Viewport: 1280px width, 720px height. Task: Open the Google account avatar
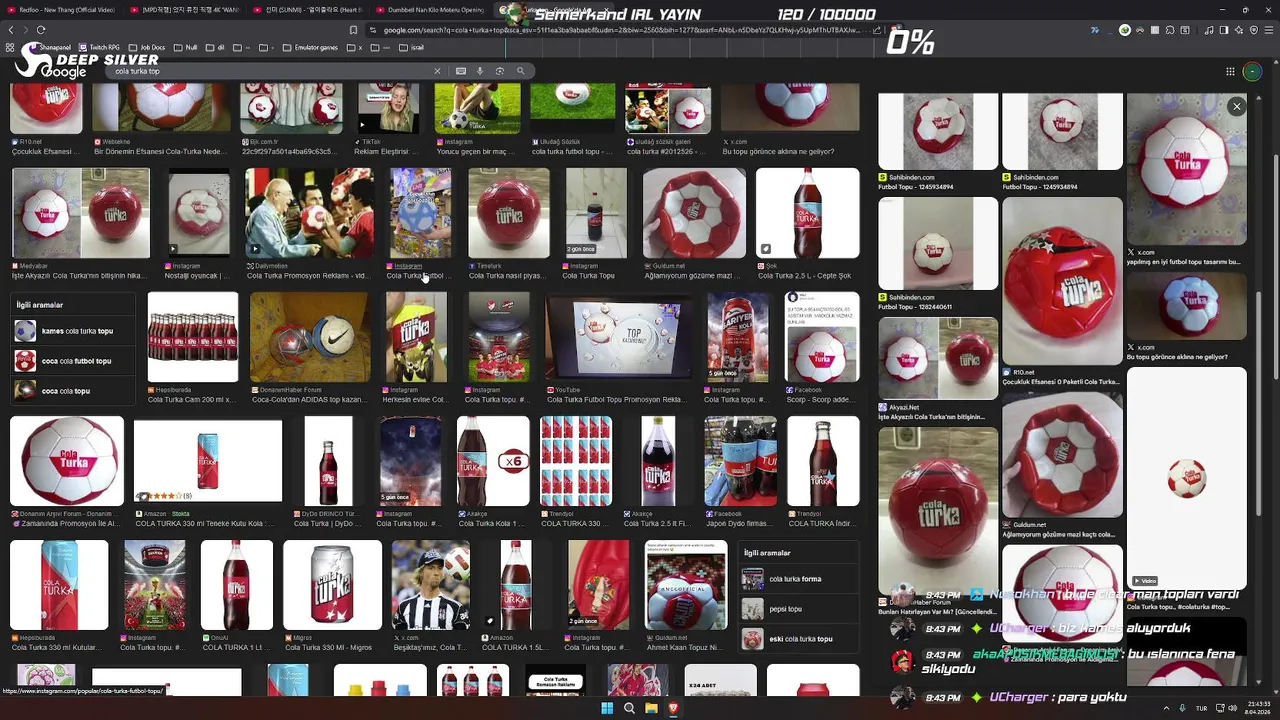[1252, 71]
